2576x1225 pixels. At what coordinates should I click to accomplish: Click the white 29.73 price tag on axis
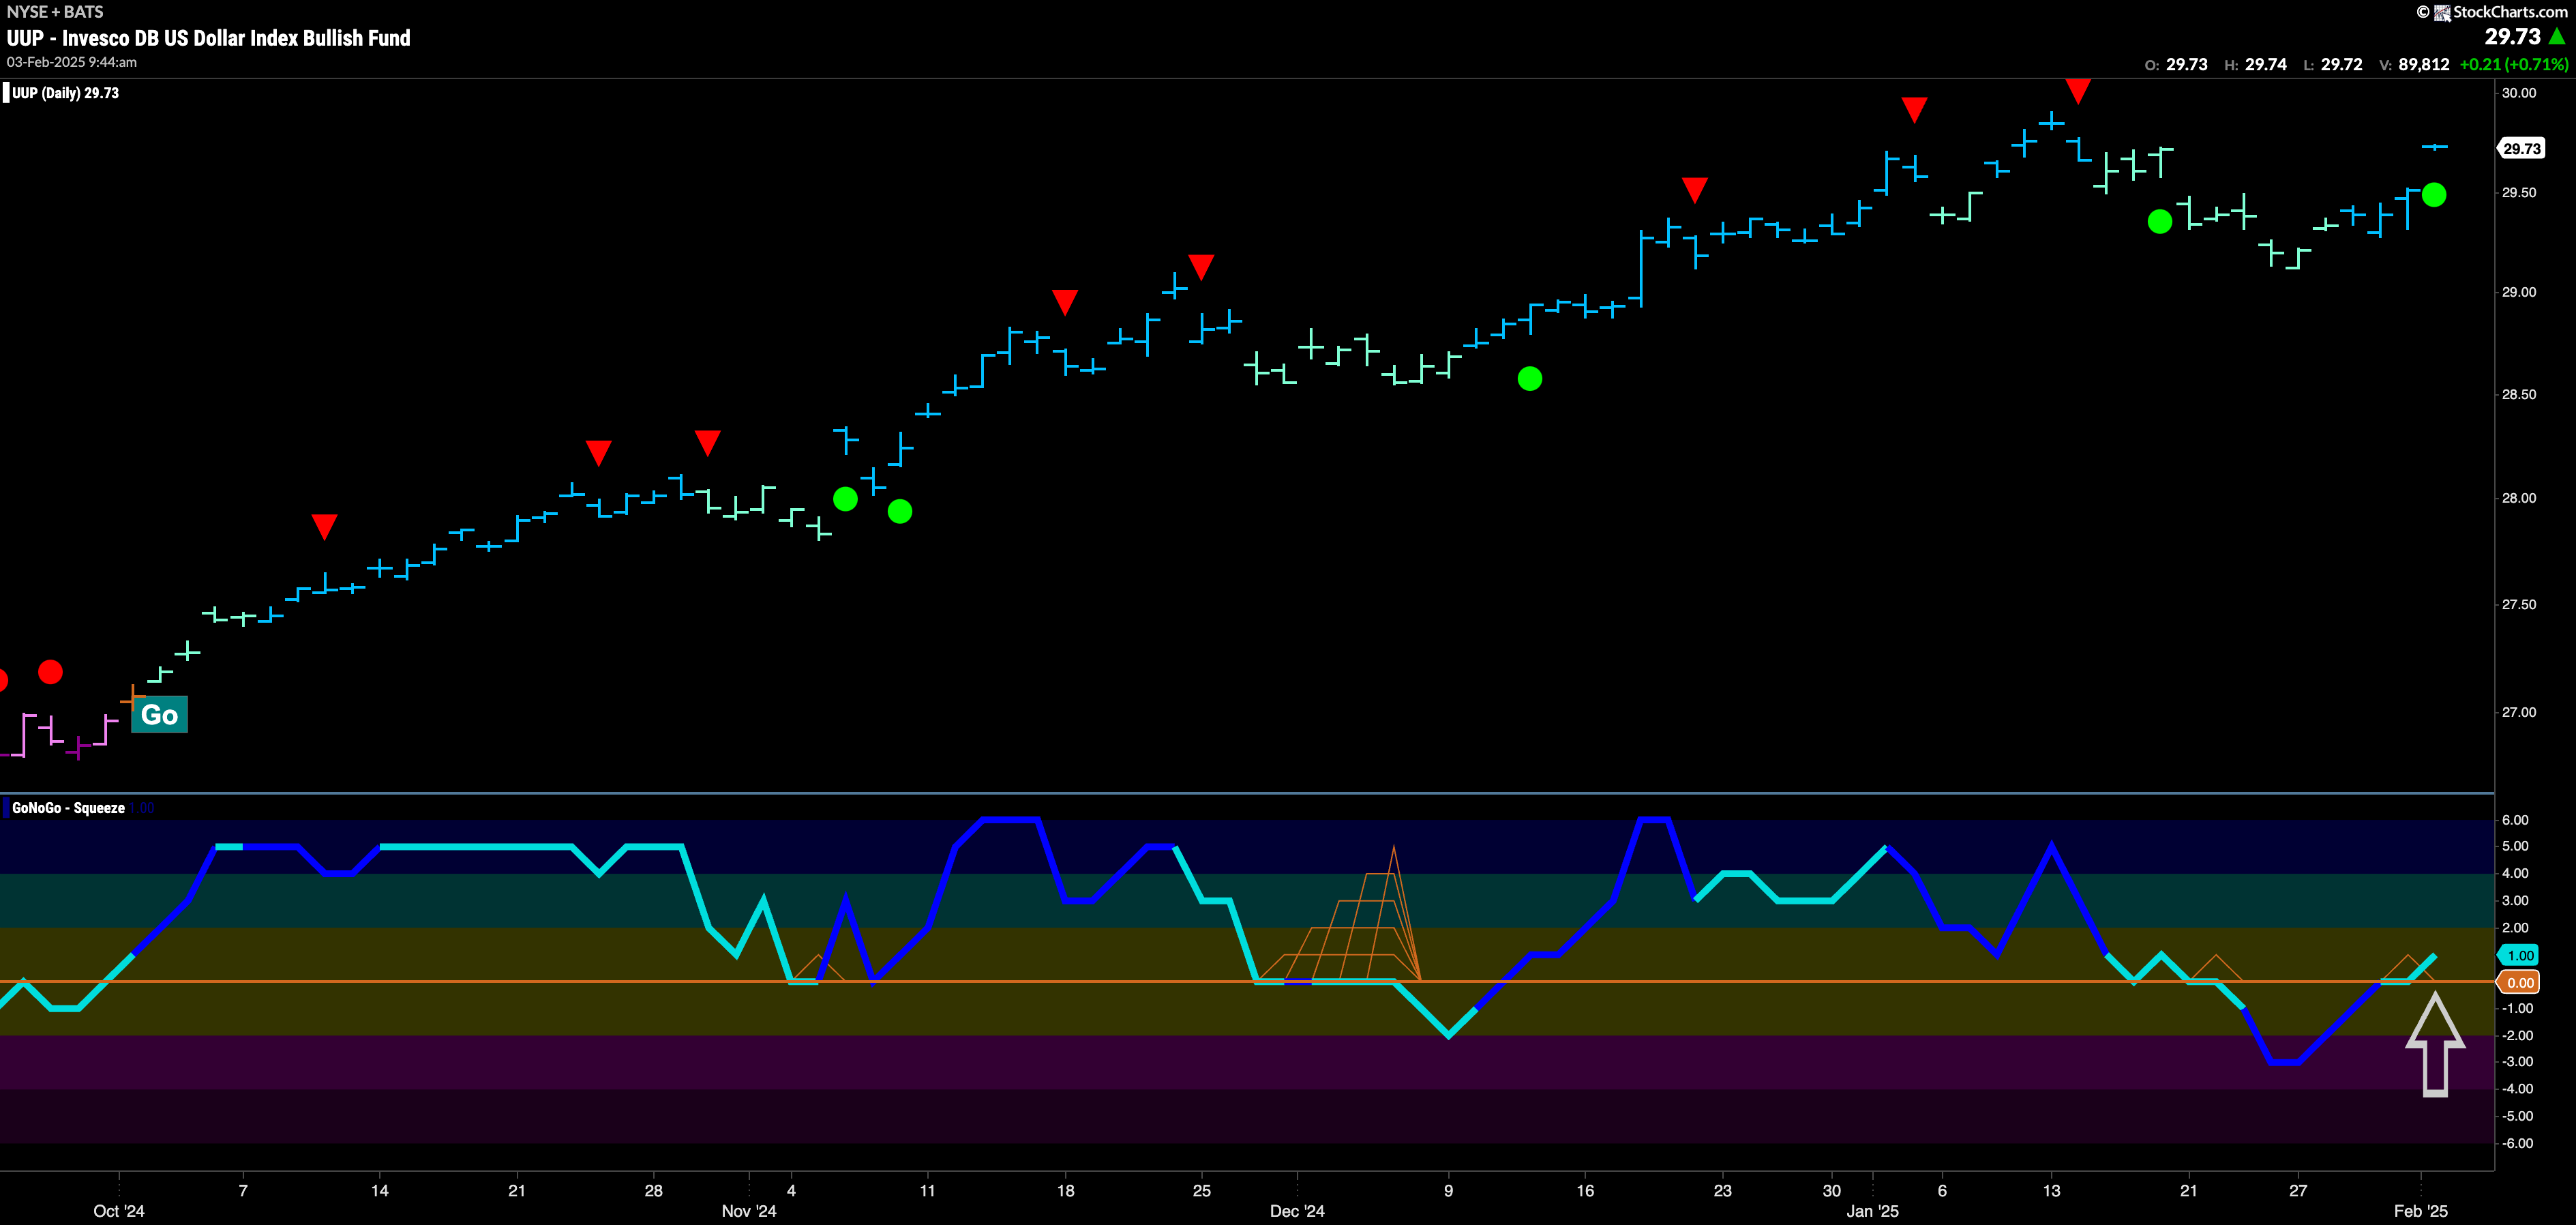2521,148
